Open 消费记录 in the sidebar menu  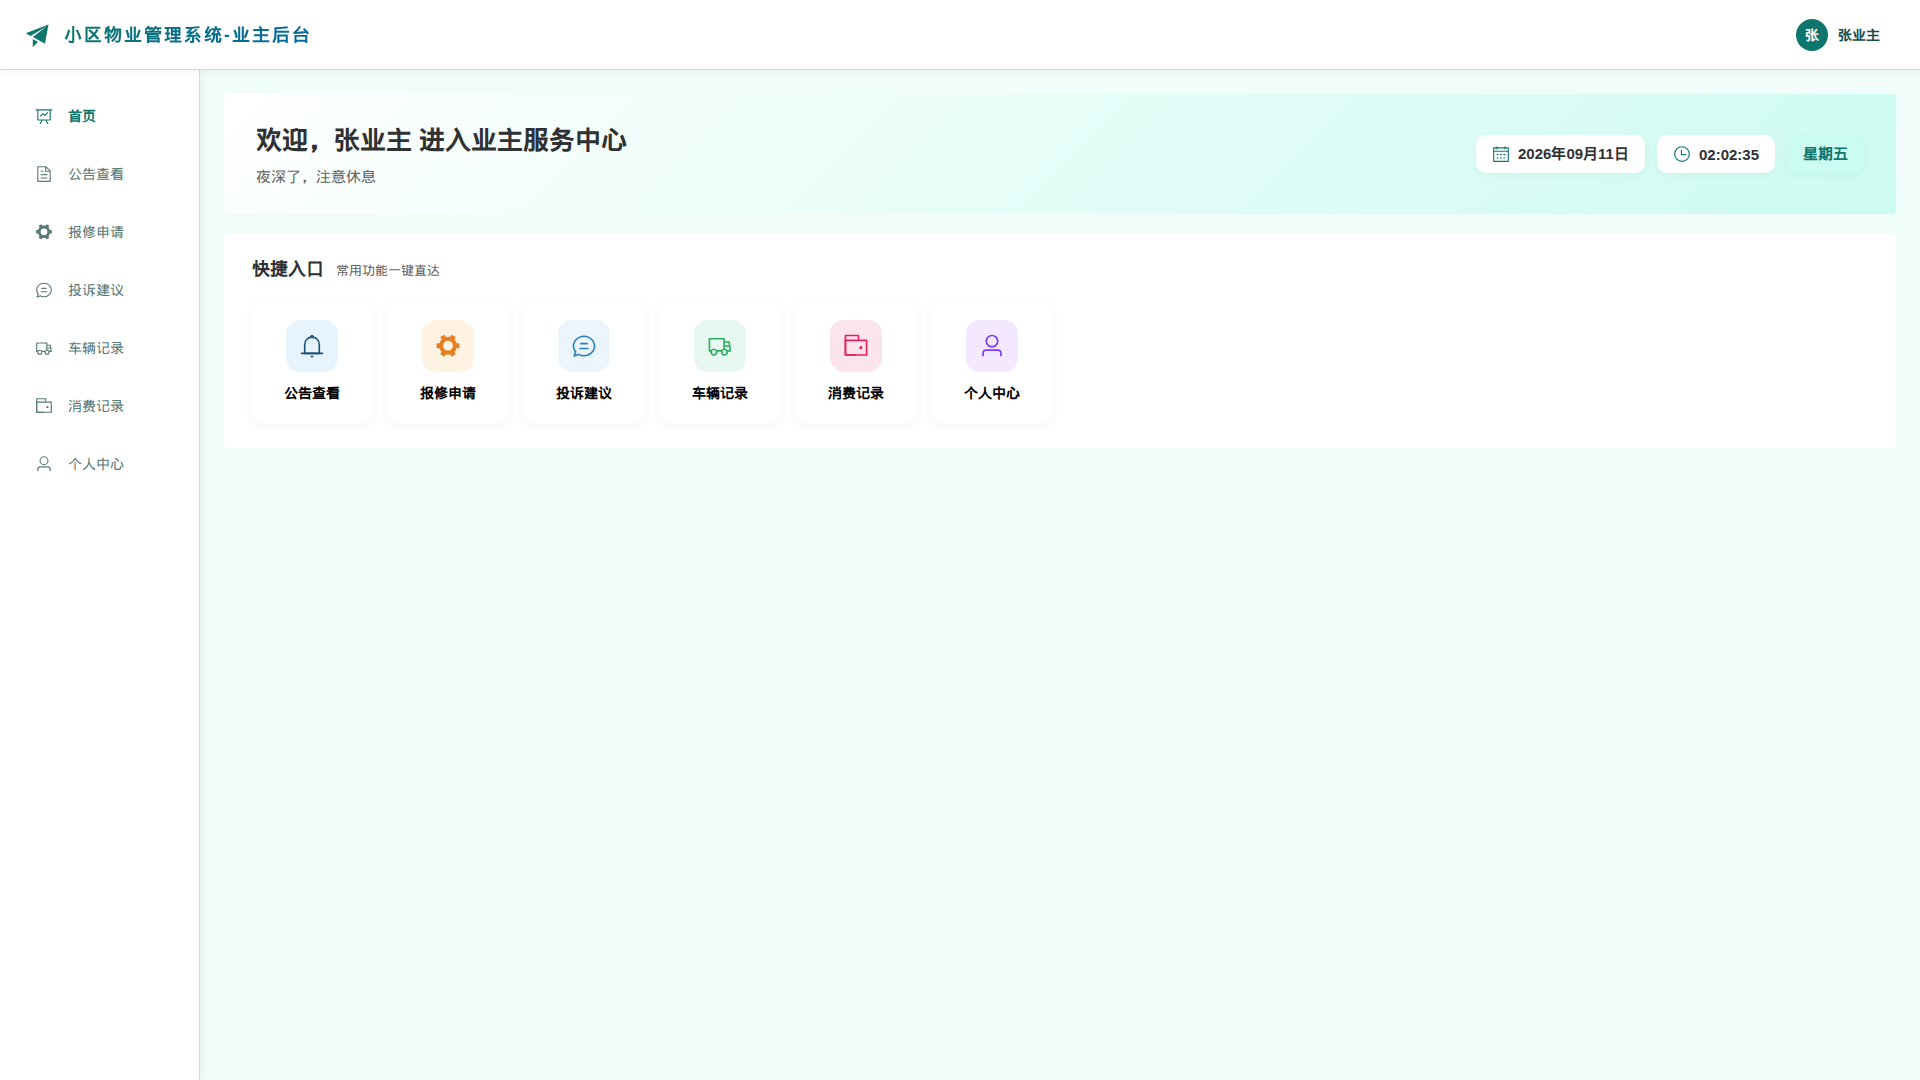point(100,406)
